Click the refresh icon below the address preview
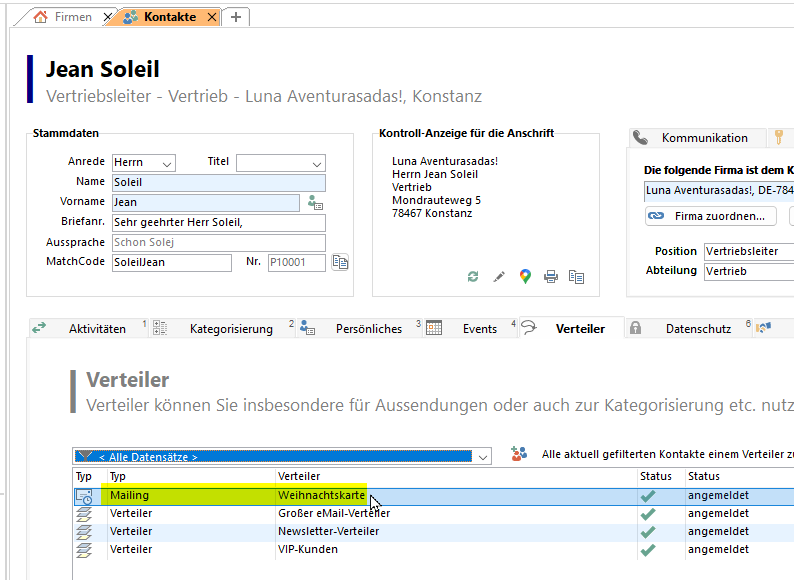Viewport: 794px width, 580px height. click(473, 277)
